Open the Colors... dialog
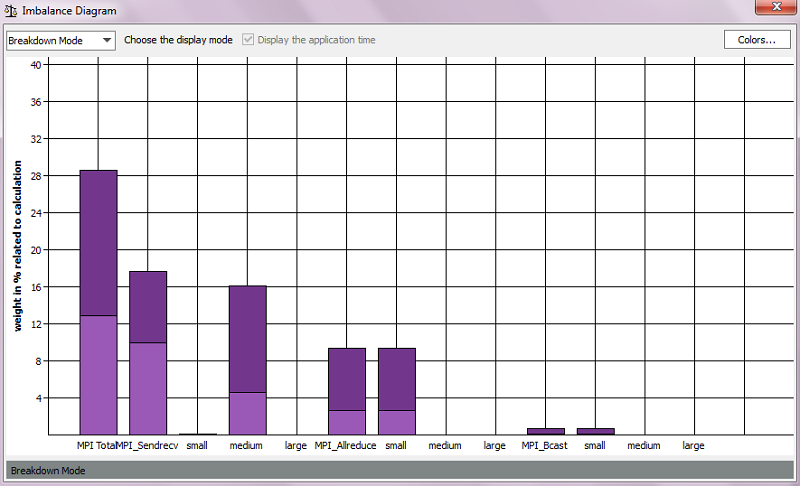The height and width of the screenshot is (486, 800). click(x=757, y=40)
